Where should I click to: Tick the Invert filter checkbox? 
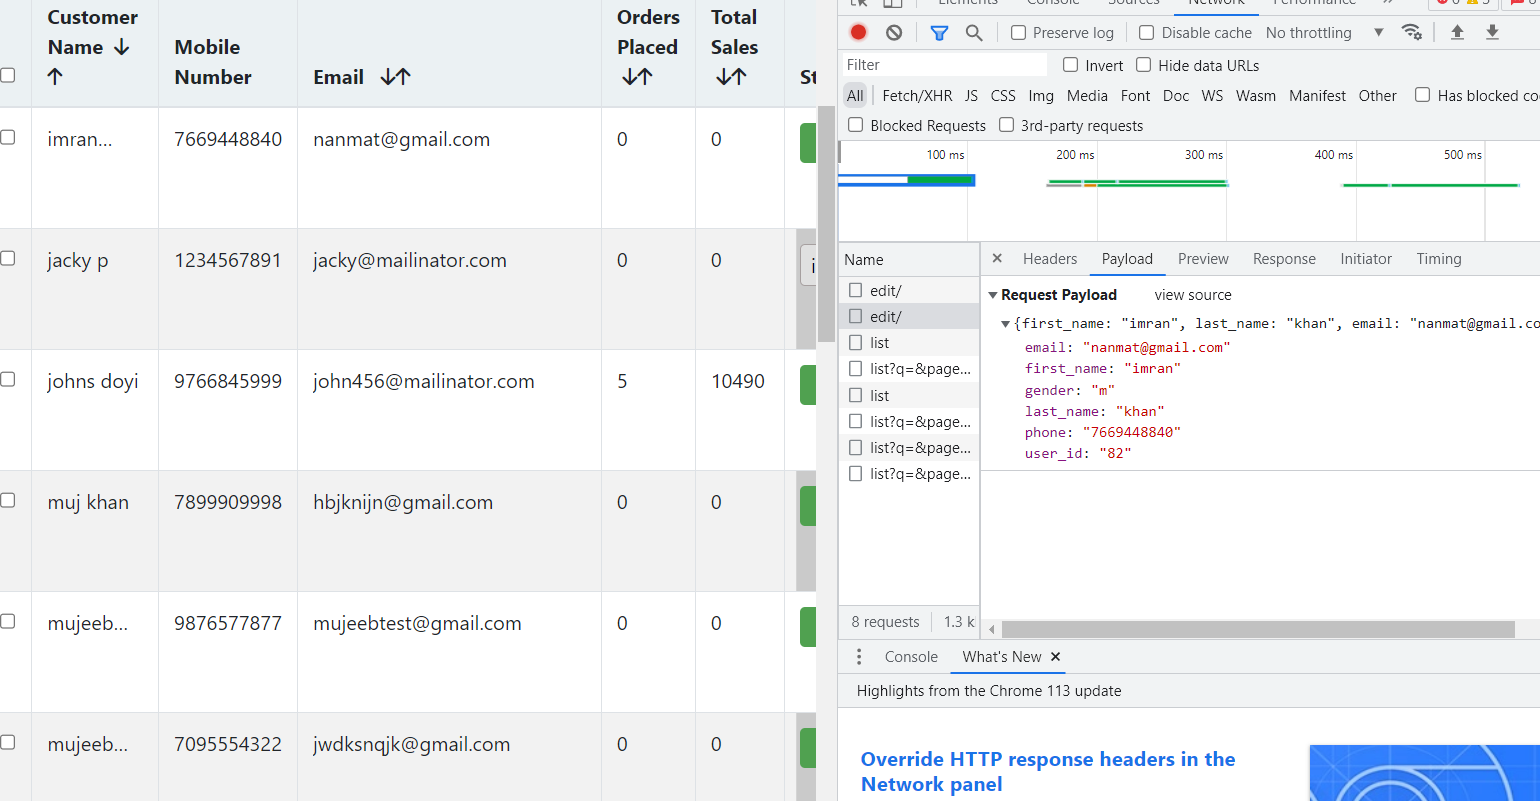(x=1071, y=65)
